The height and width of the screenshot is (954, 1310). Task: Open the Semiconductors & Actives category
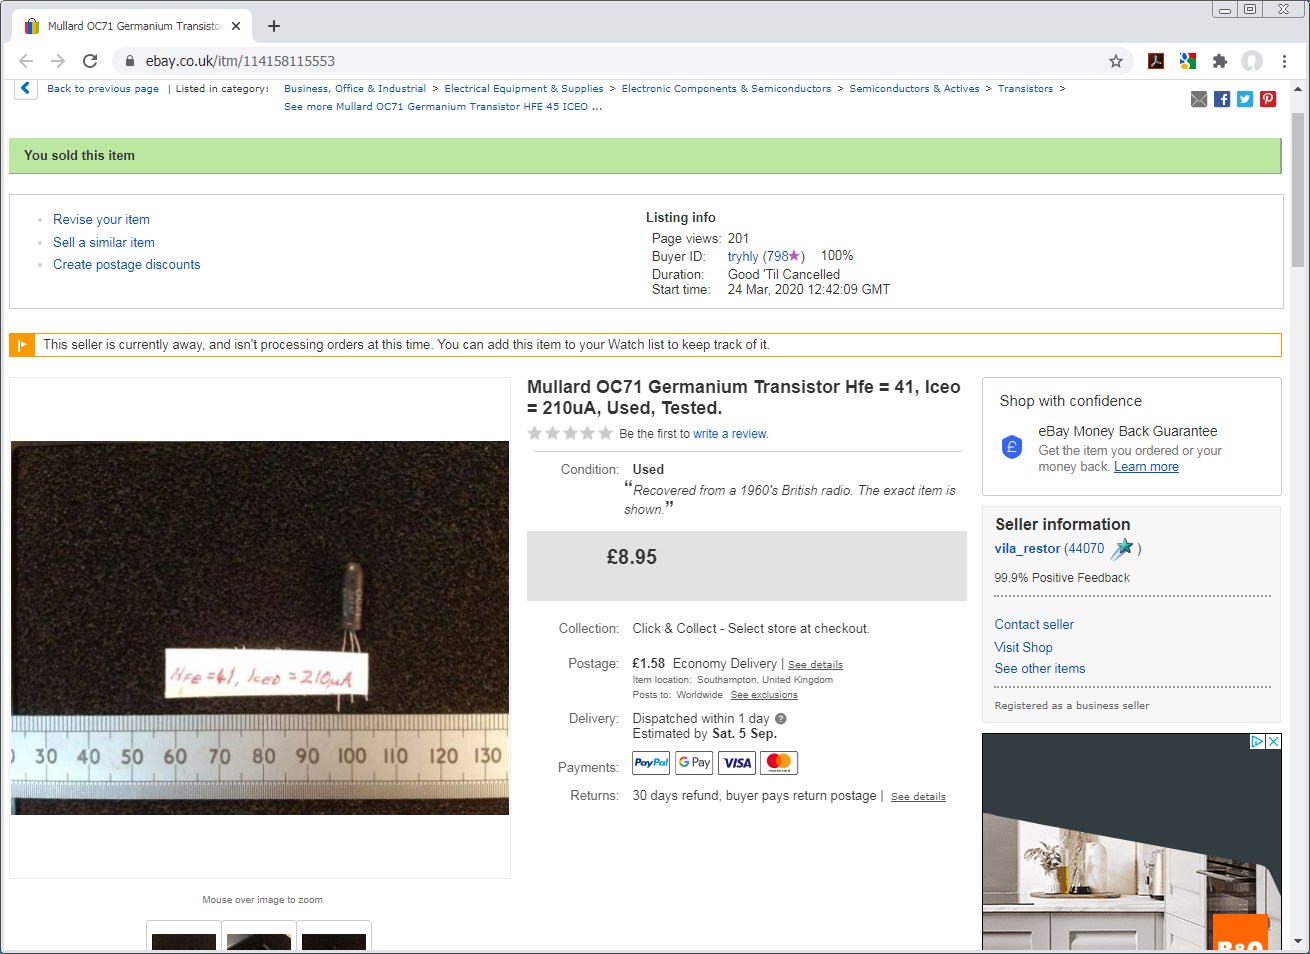[x=914, y=89]
